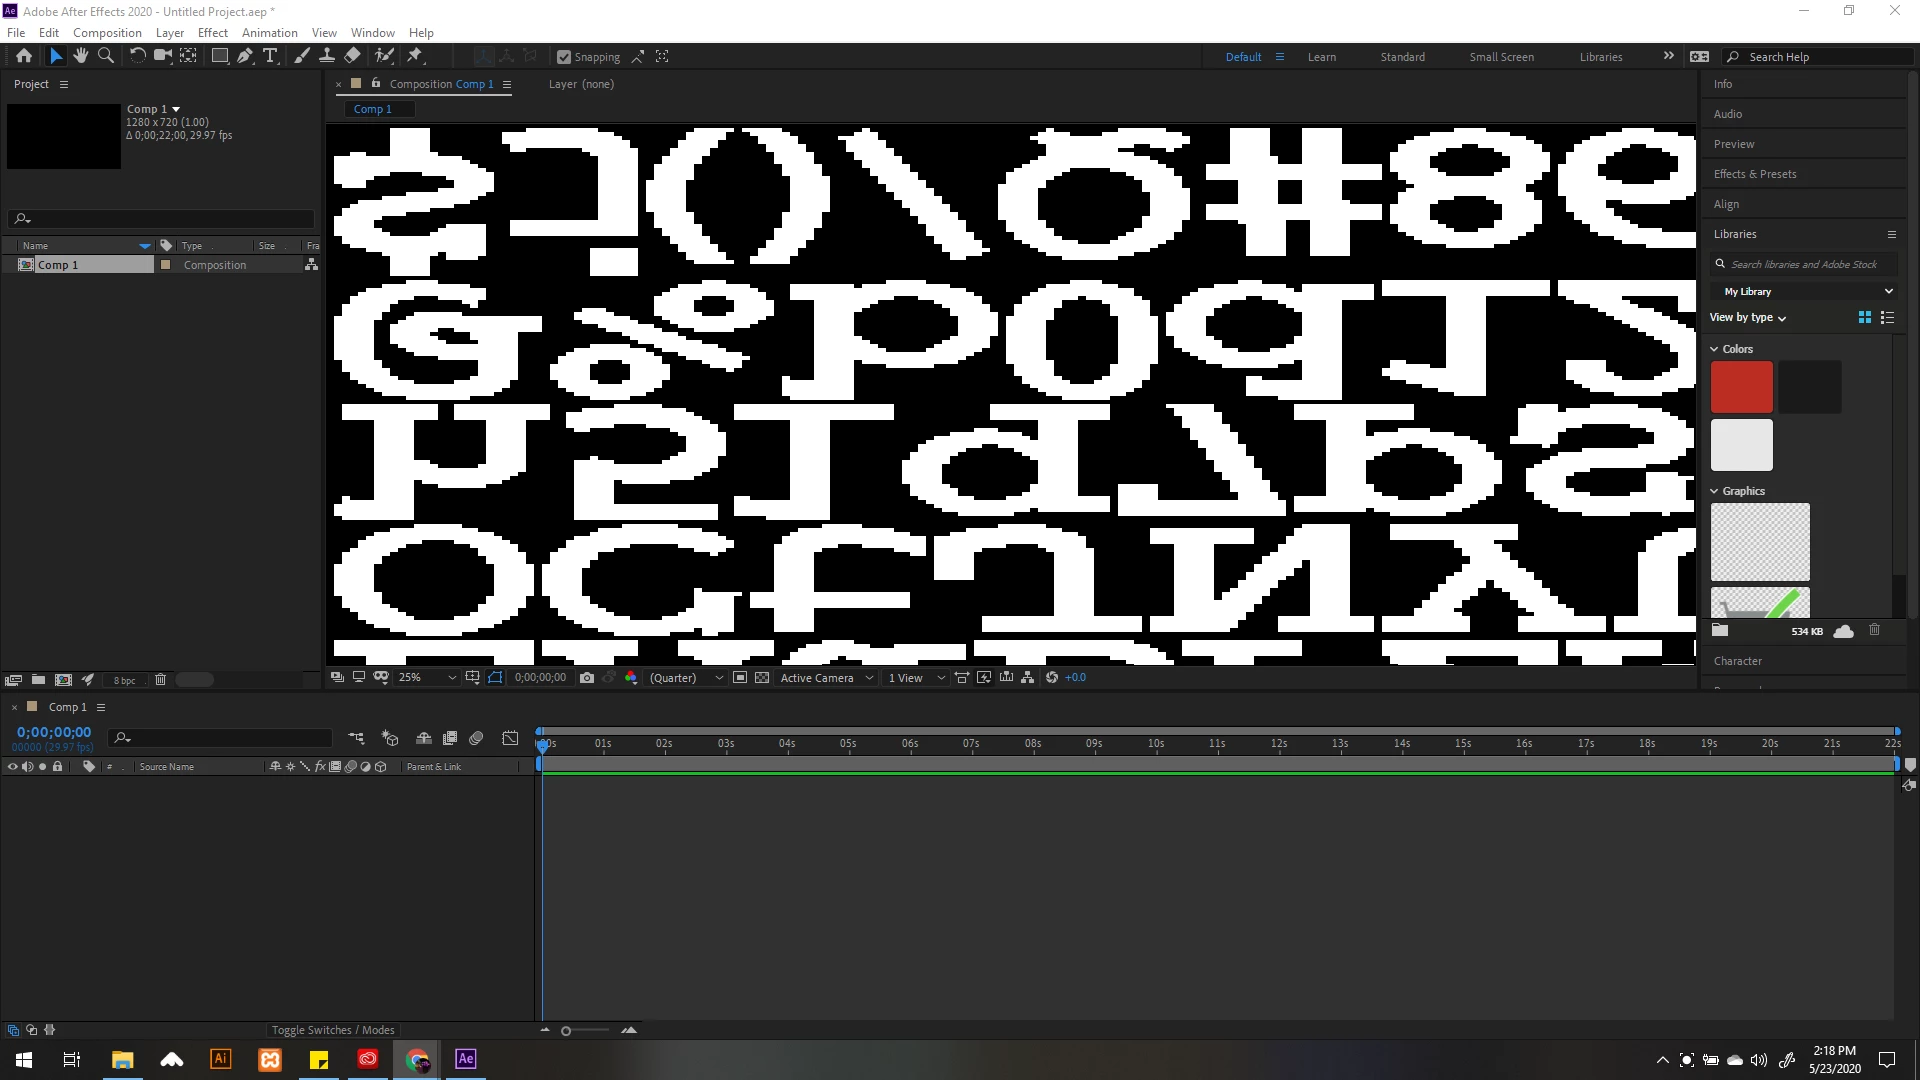1920x1080 pixels.
Task: Toggle the Snapping checkbox
Action: (564, 57)
